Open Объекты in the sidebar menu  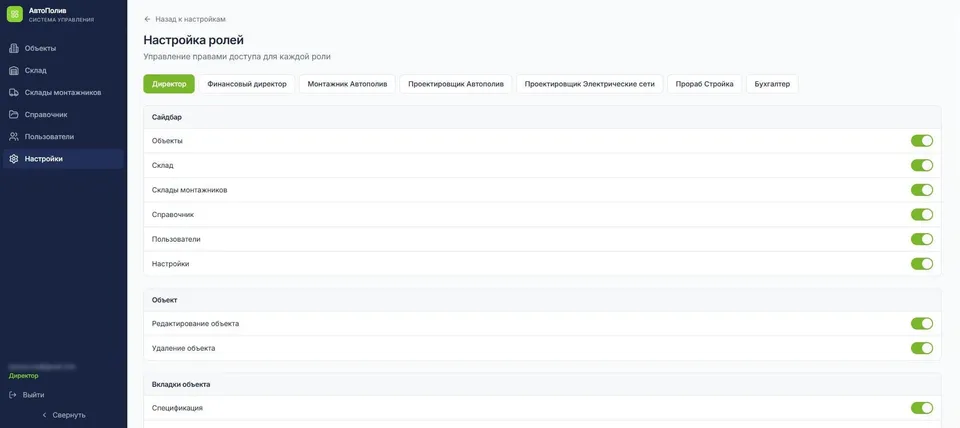click(x=63, y=48)
